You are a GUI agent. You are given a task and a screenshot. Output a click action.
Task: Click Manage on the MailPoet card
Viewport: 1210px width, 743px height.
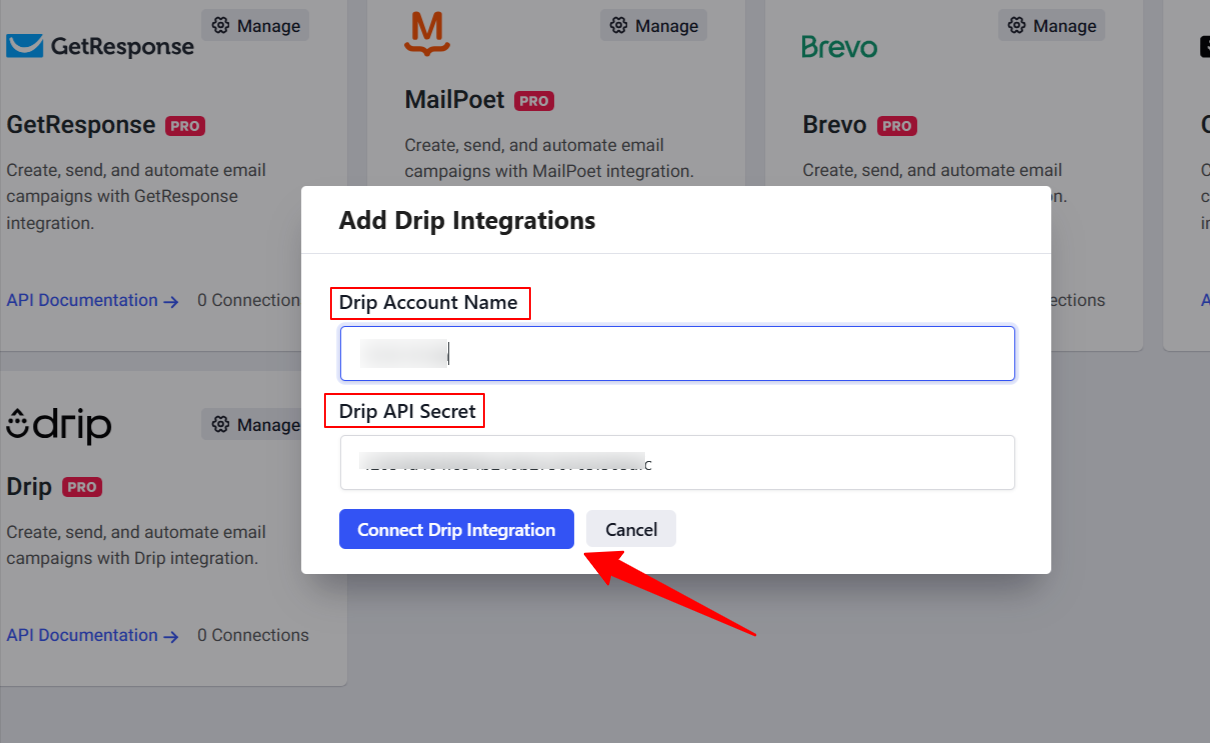pyautogui.click(x=653, y=24)
